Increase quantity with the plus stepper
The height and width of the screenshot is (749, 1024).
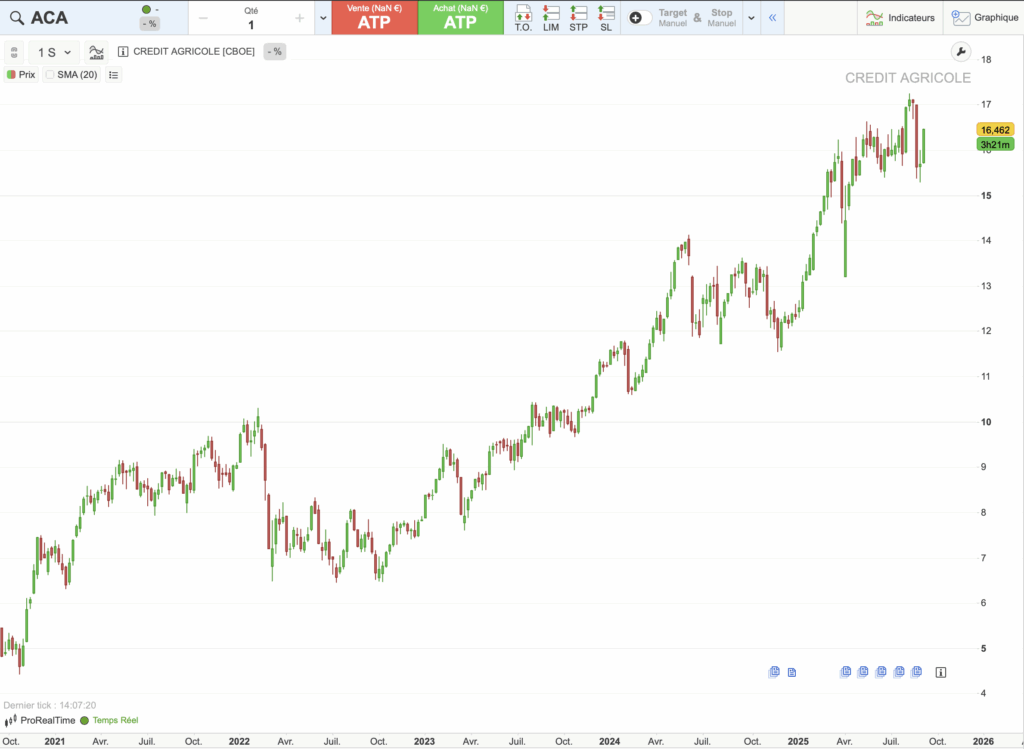coord(298,18)
